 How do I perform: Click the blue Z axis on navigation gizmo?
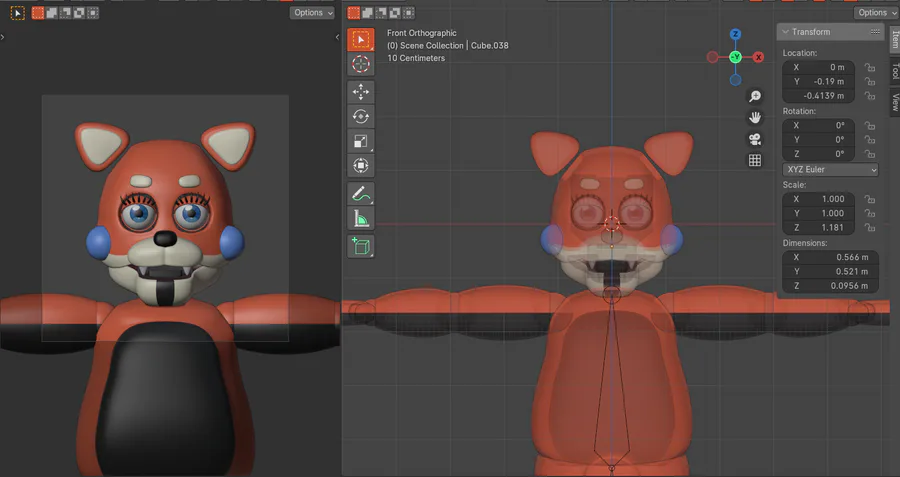(x=735, y=34)
